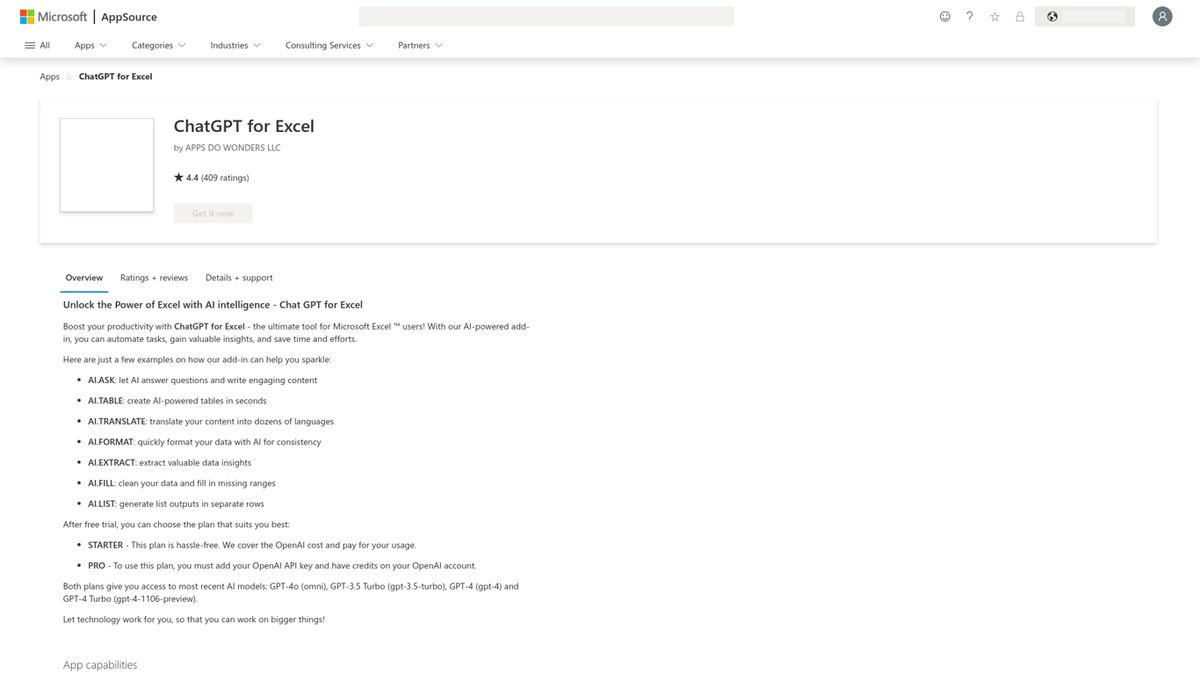This screenshot has width=1200, height=675.
Task: Click the ChatGPT for Excel app logo thumbnail
Action: pyautogui.click(x=107, y=165)
